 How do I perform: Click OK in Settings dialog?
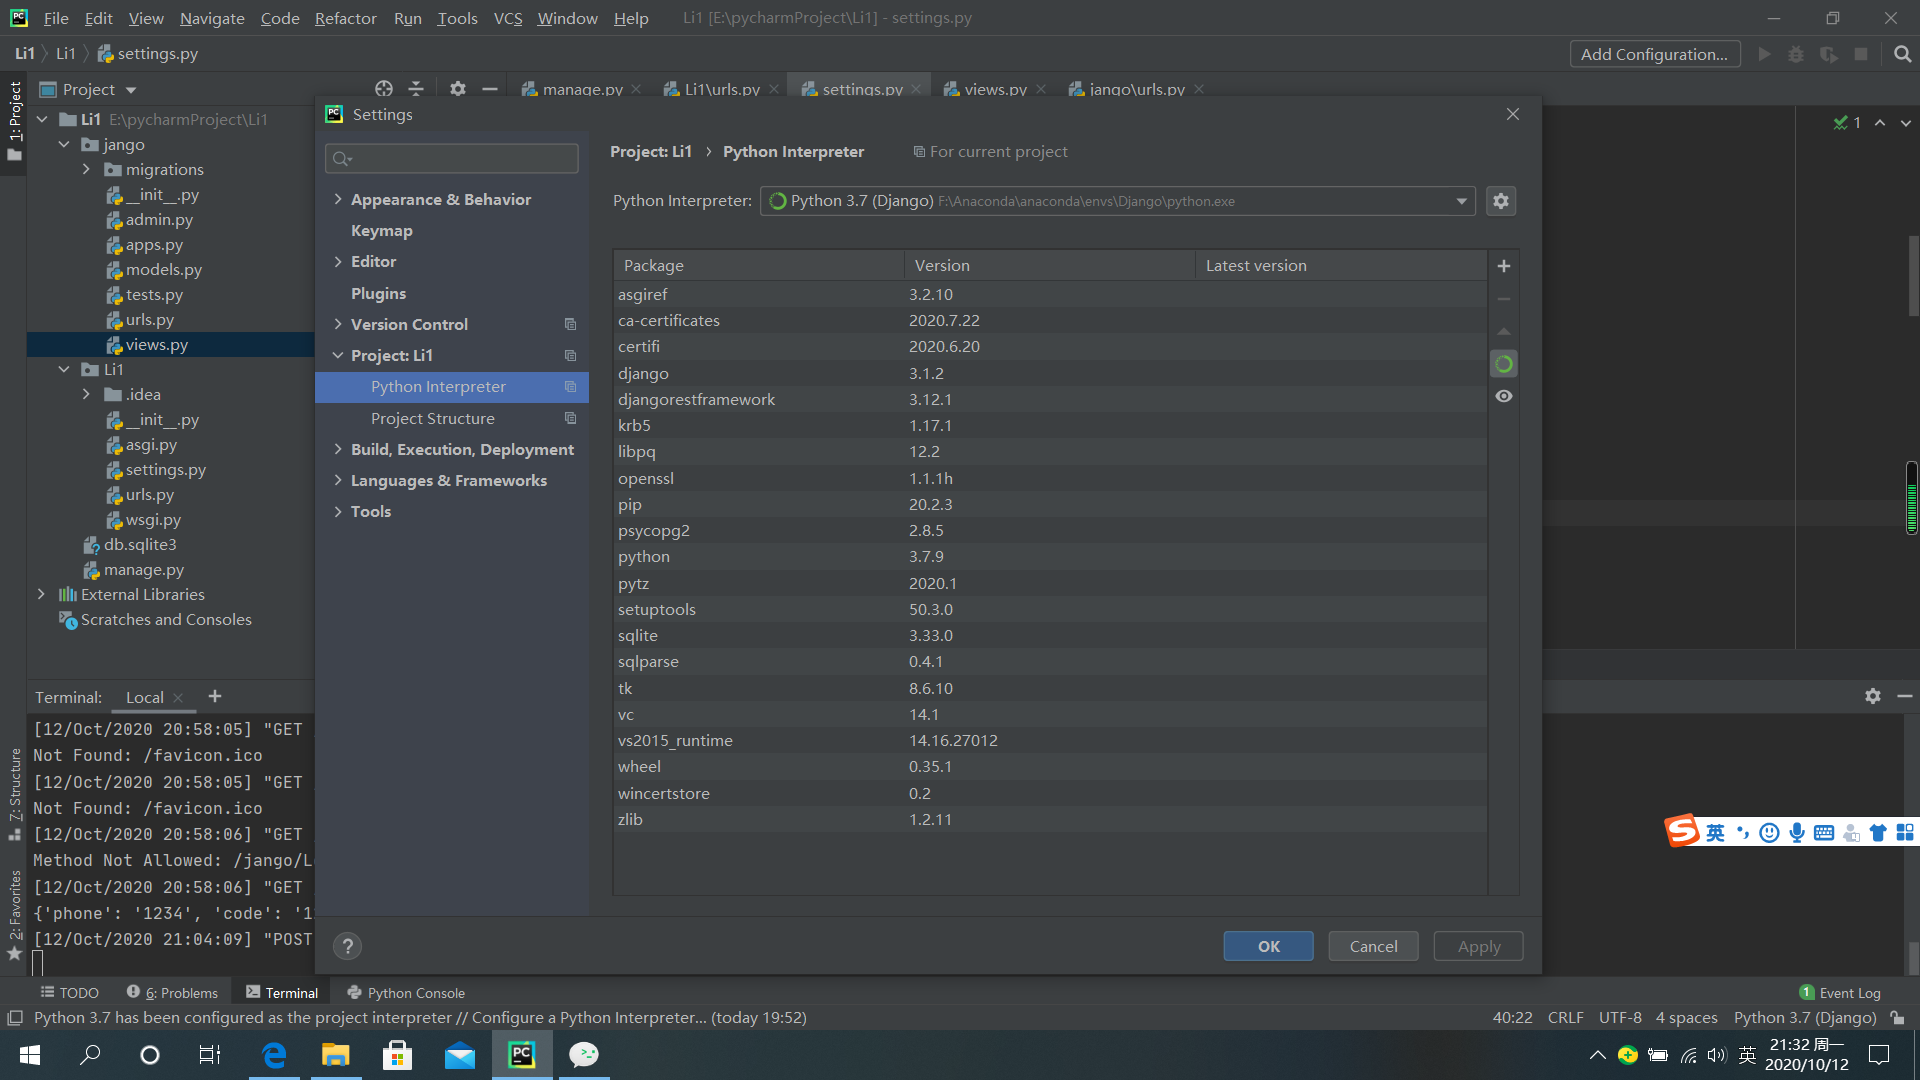coord(1268,946)
